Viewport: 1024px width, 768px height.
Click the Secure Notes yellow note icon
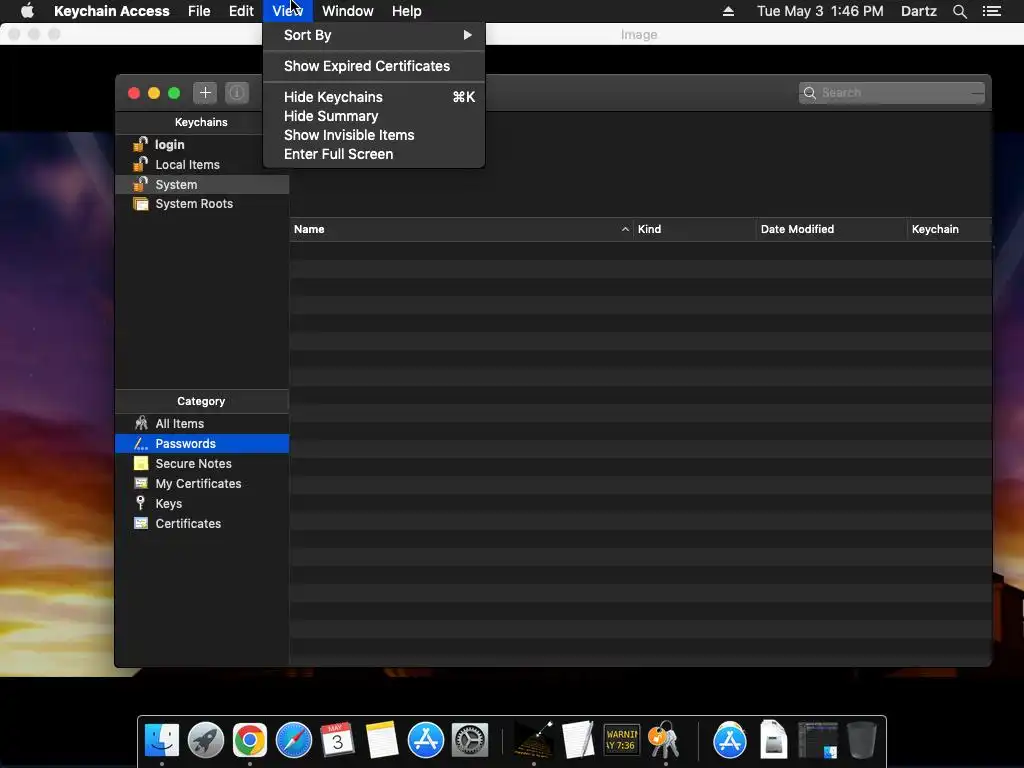140,463
